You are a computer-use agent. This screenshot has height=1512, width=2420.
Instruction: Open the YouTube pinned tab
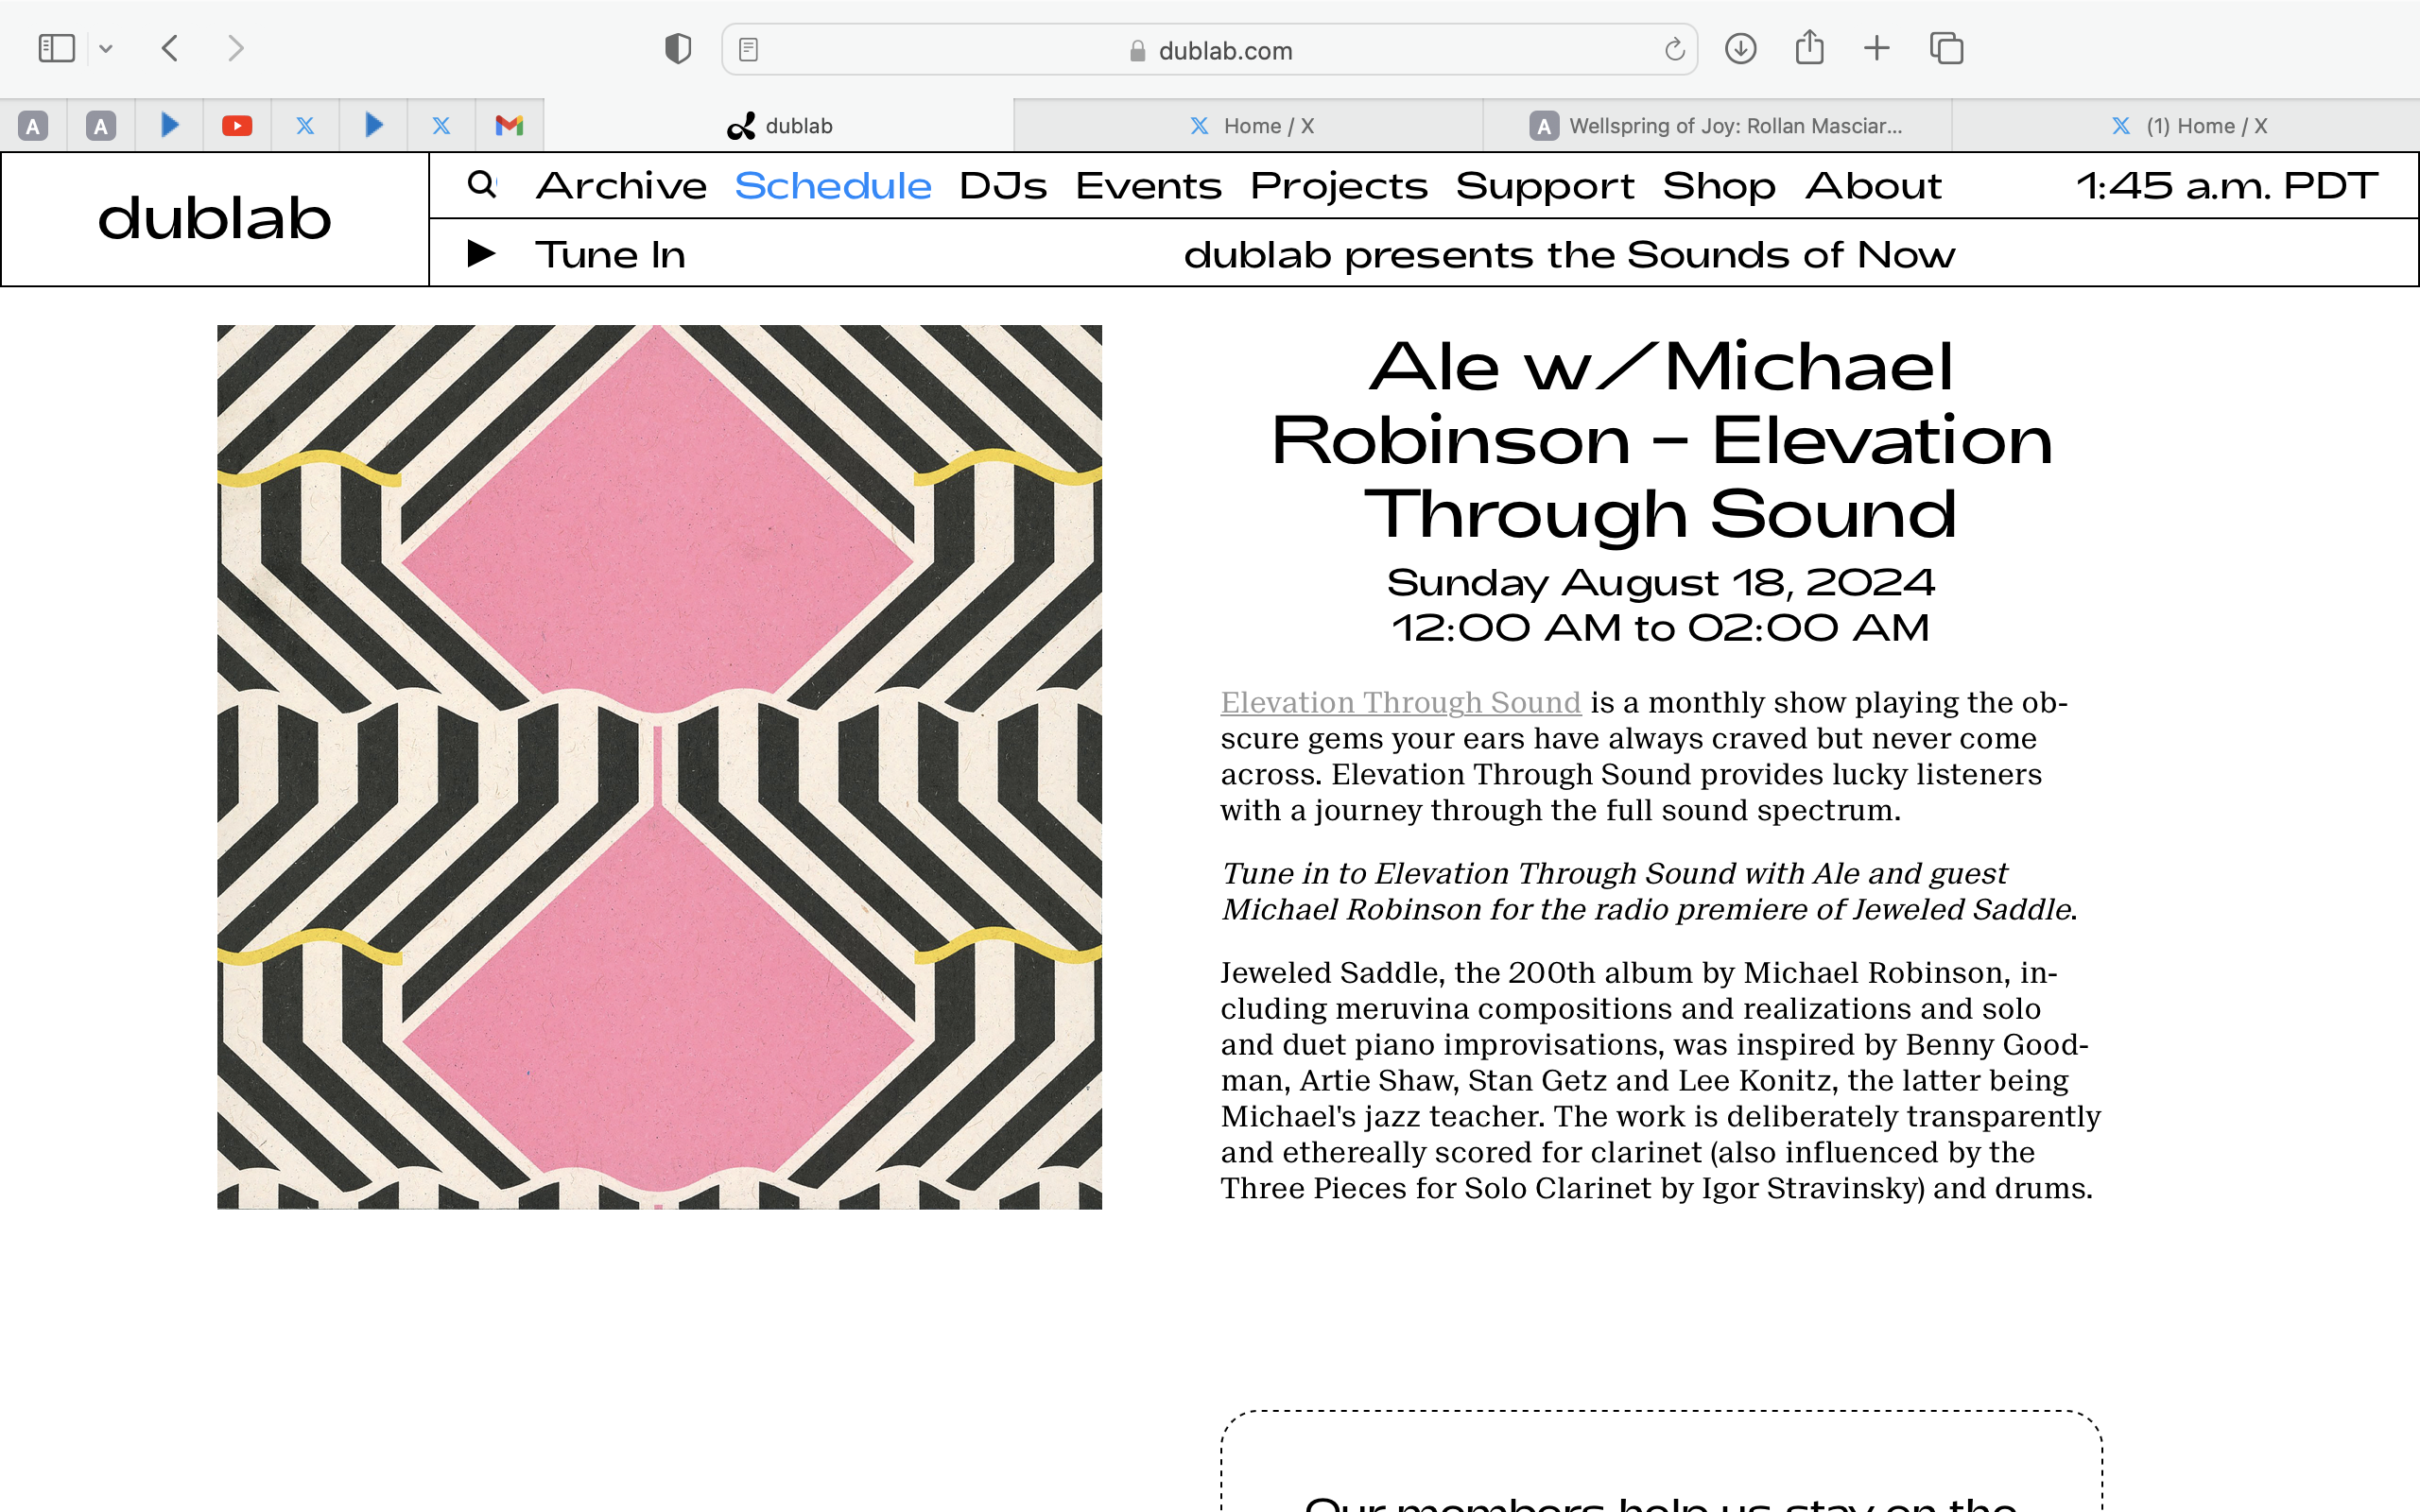[237, 126]
